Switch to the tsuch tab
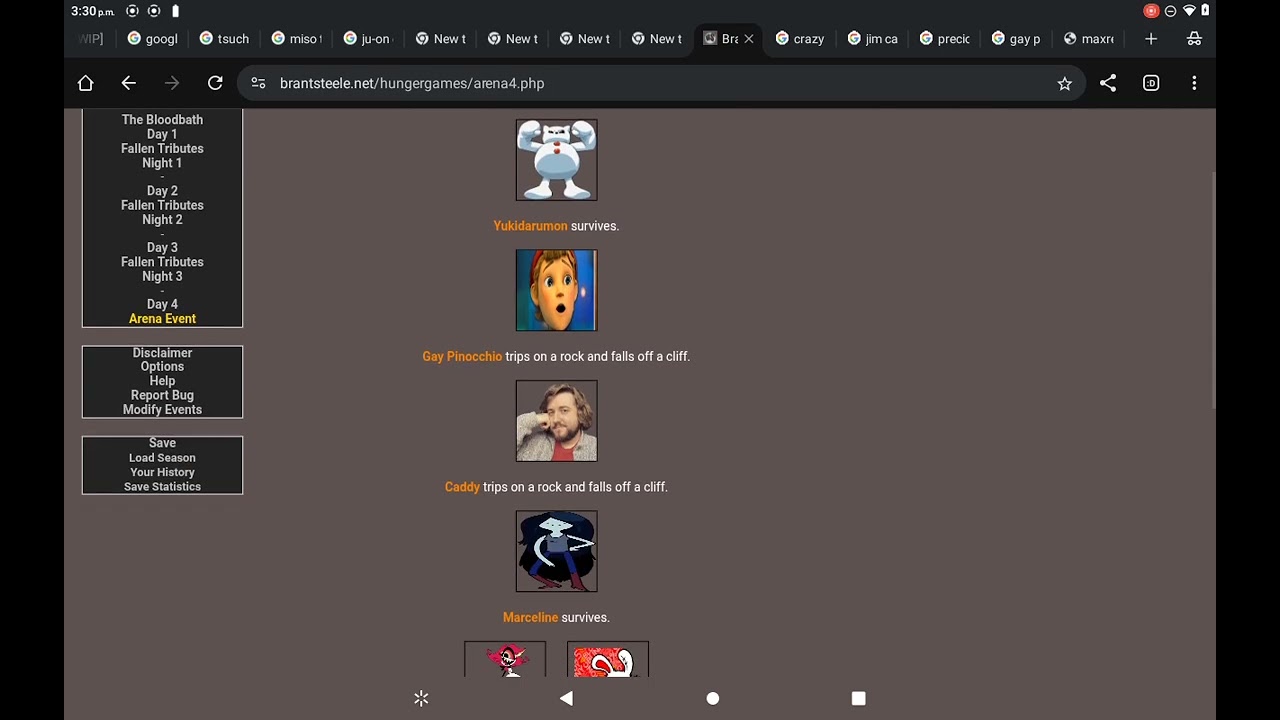Viewport: 1280px width, 720px height. [x=225, y=39]
